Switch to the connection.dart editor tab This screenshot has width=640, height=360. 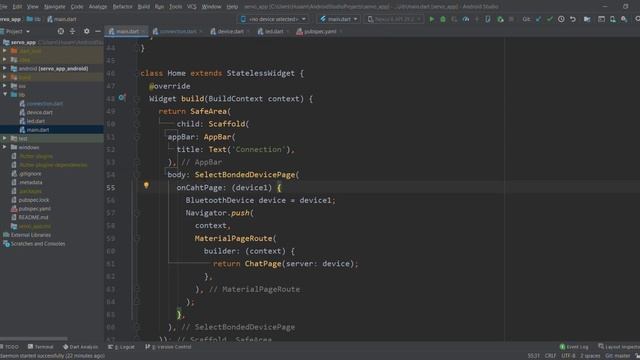[178, 31]
